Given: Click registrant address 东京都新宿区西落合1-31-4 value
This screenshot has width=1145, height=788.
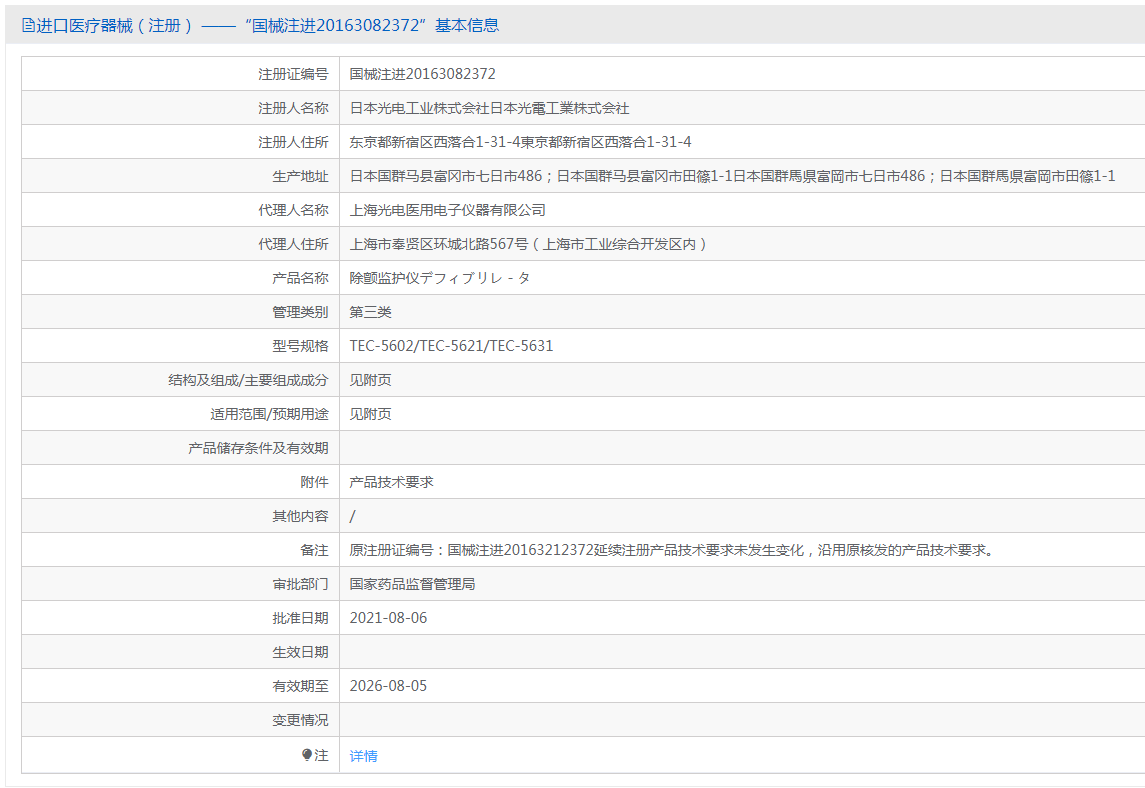Looking at the screenshot, I should pos(520,142).
